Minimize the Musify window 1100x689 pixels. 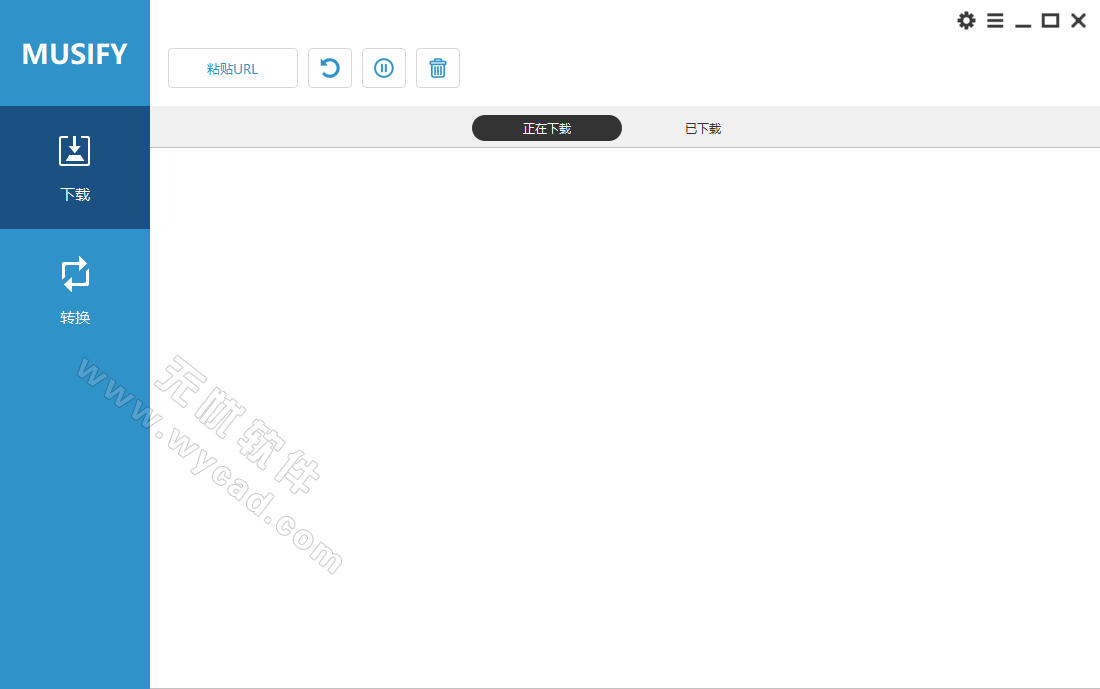[x=1023, y=22]
